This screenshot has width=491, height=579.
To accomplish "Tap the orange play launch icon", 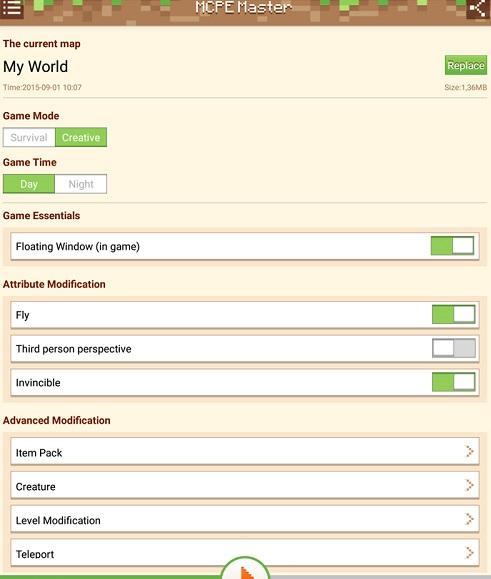I will pos(246,572).
